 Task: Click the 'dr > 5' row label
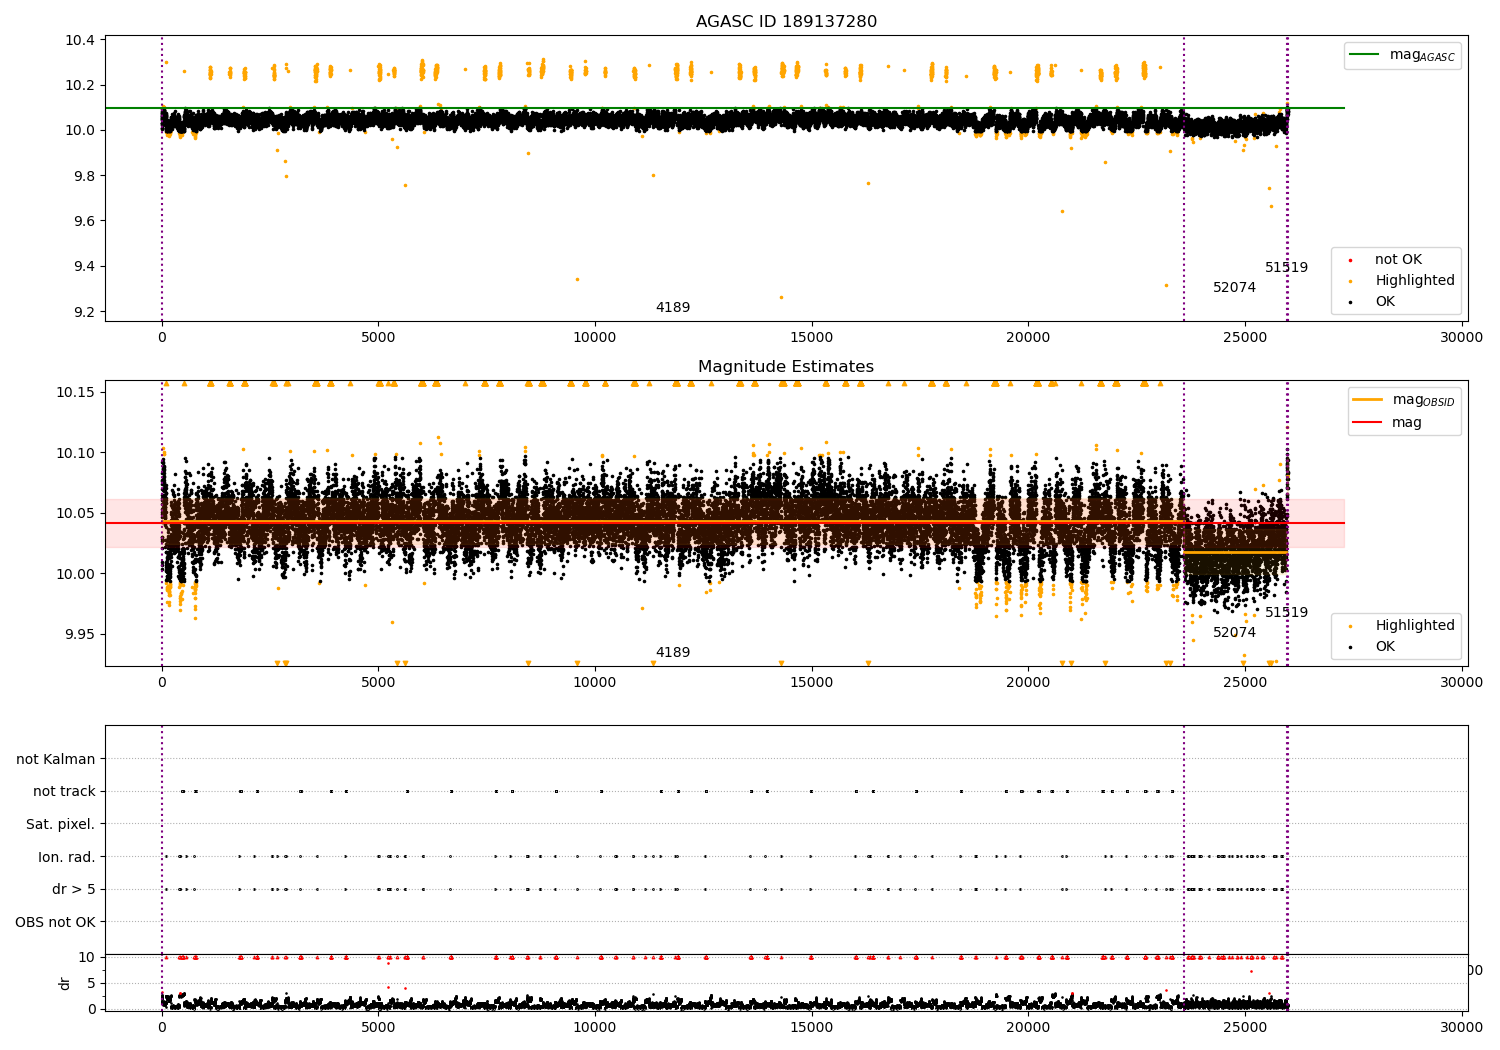click(x=74, y=889)
